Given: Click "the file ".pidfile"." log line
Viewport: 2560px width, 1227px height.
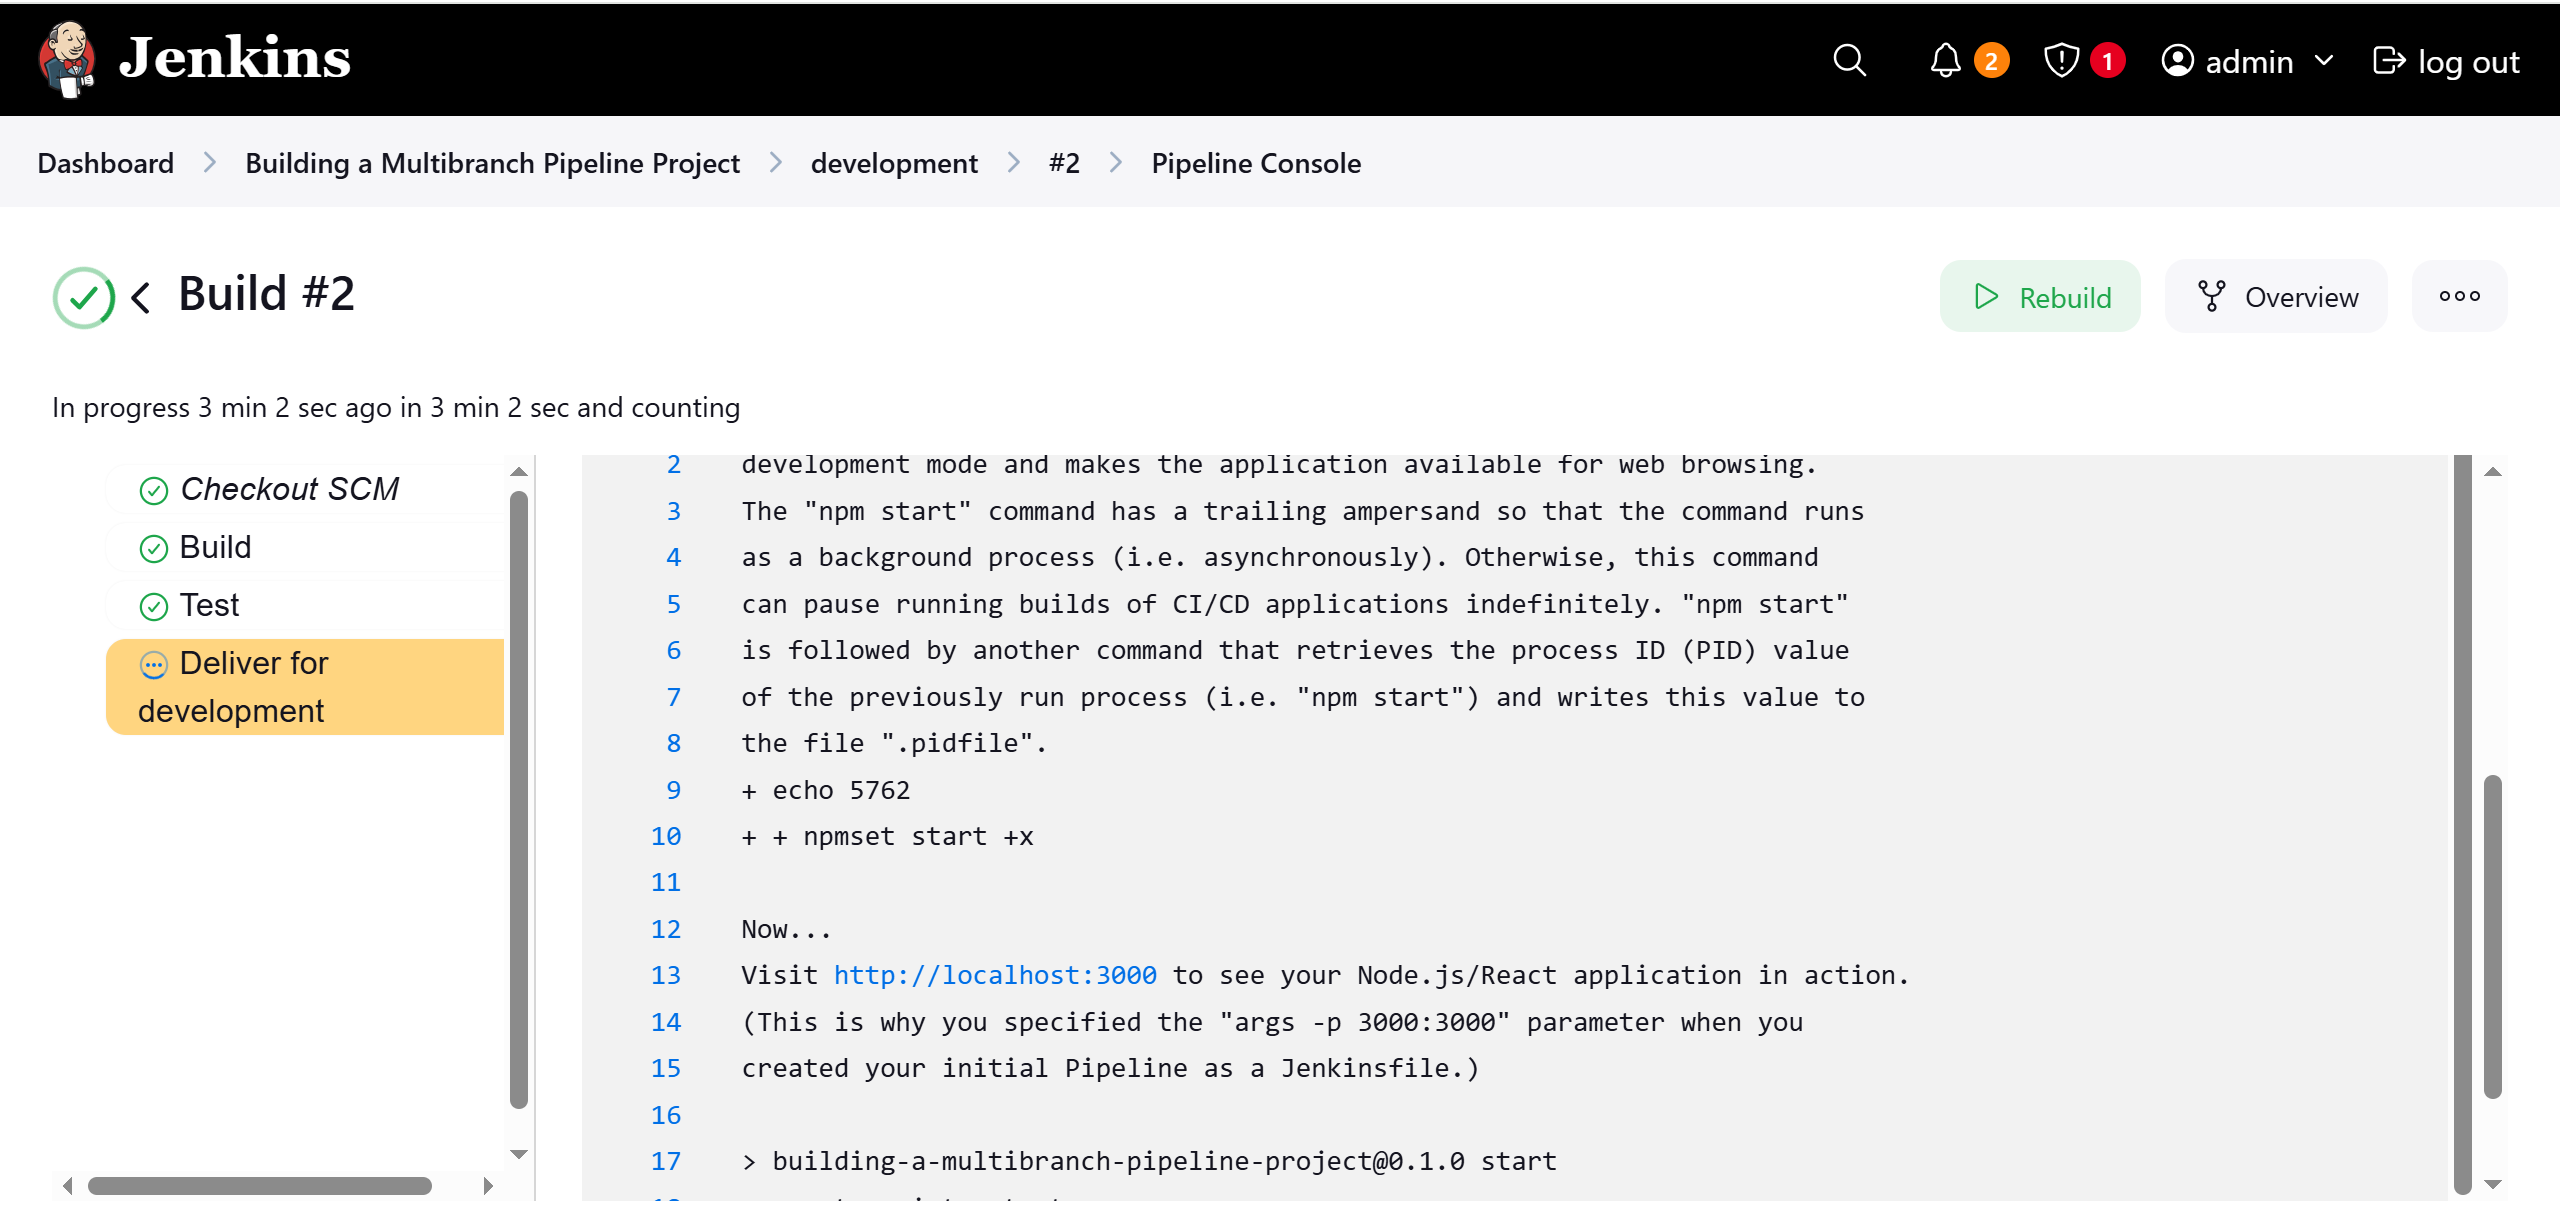Looking at the screenshot, I should (893, 743).
